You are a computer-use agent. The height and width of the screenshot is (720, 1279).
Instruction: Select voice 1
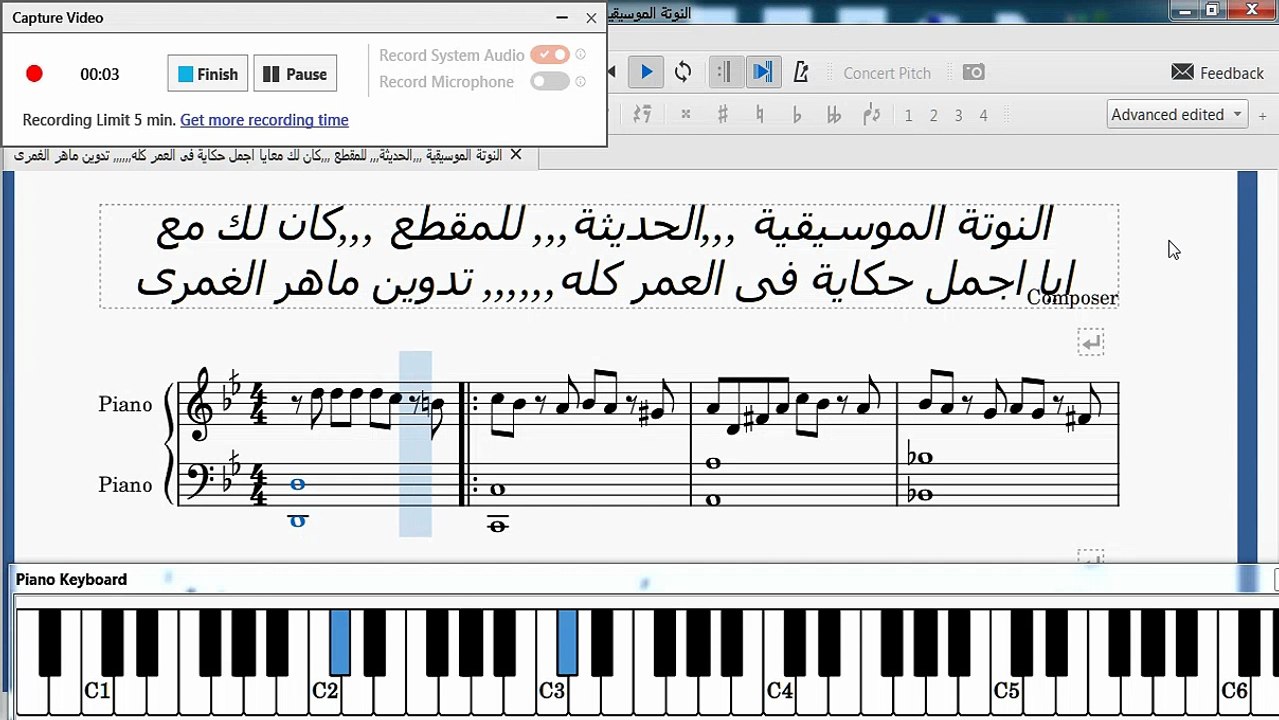(908, 116)
